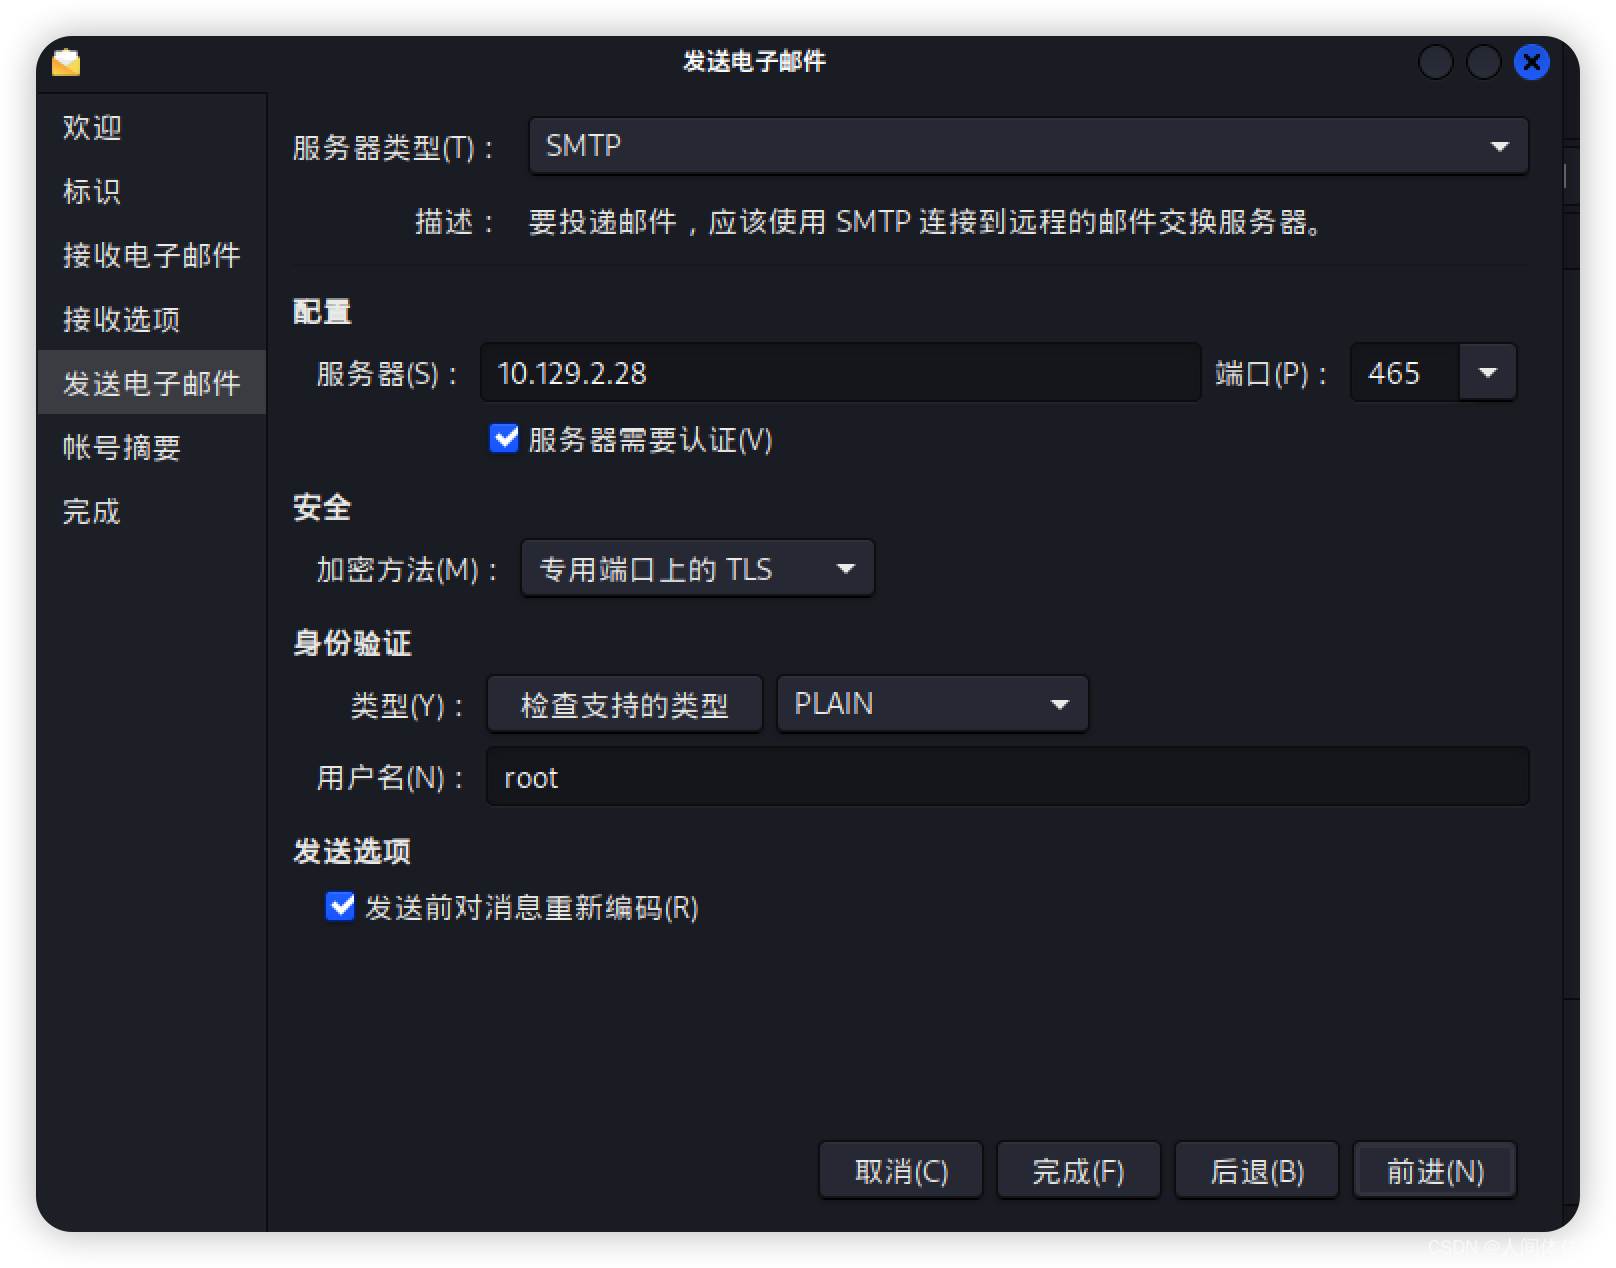Expand the port dropdown showing 465

tap(1487, 372)
